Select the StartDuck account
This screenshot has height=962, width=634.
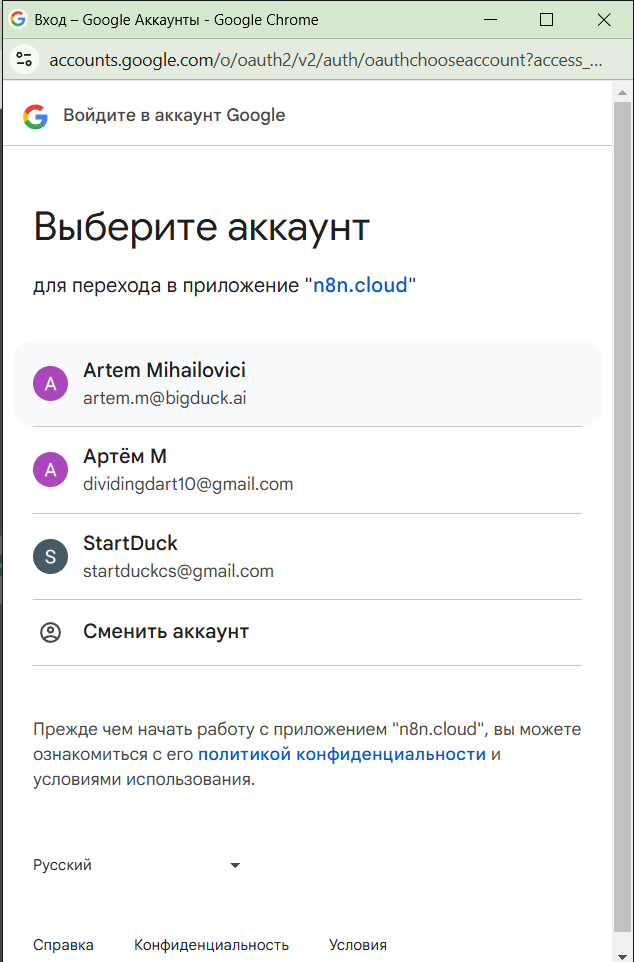pyautogui.click(x=307, y=556)
